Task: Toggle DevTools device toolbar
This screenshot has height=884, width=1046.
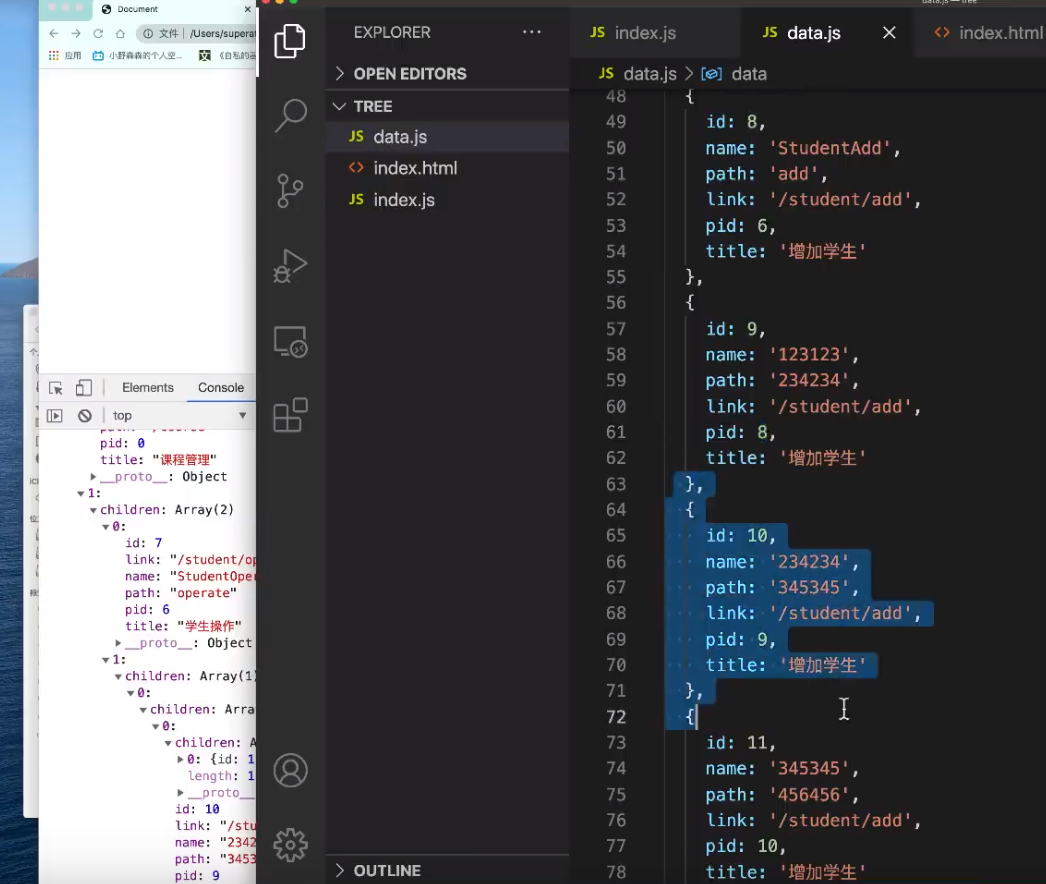Action: (x=83, y=388)
